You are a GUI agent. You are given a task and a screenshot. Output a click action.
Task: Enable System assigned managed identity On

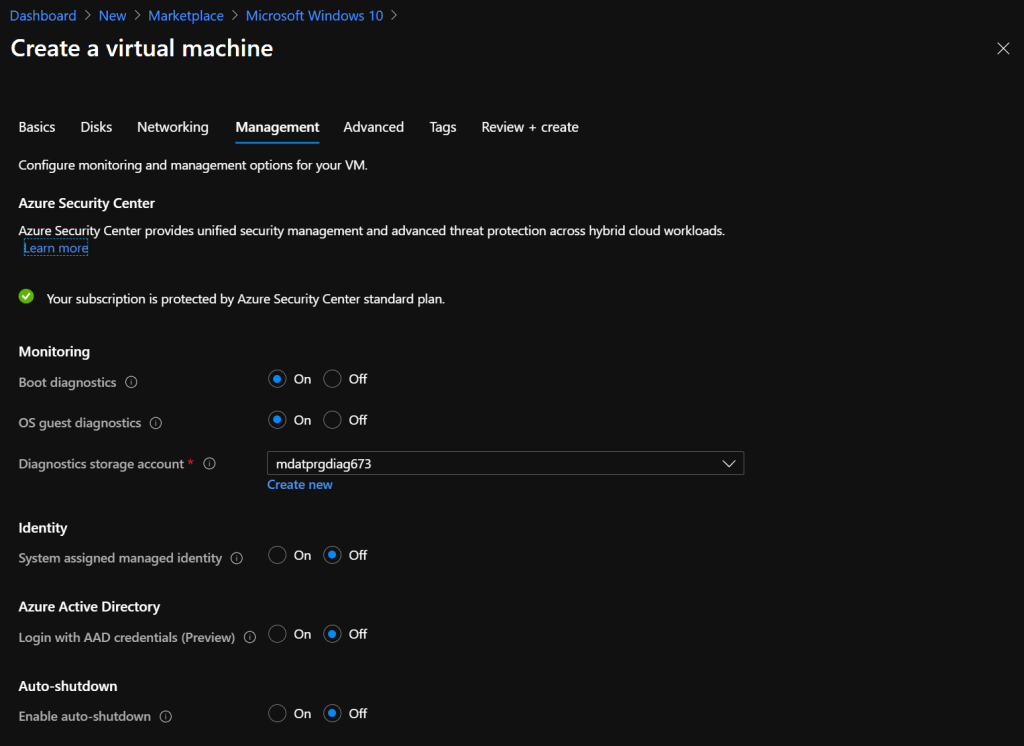(x=278, y=555)
